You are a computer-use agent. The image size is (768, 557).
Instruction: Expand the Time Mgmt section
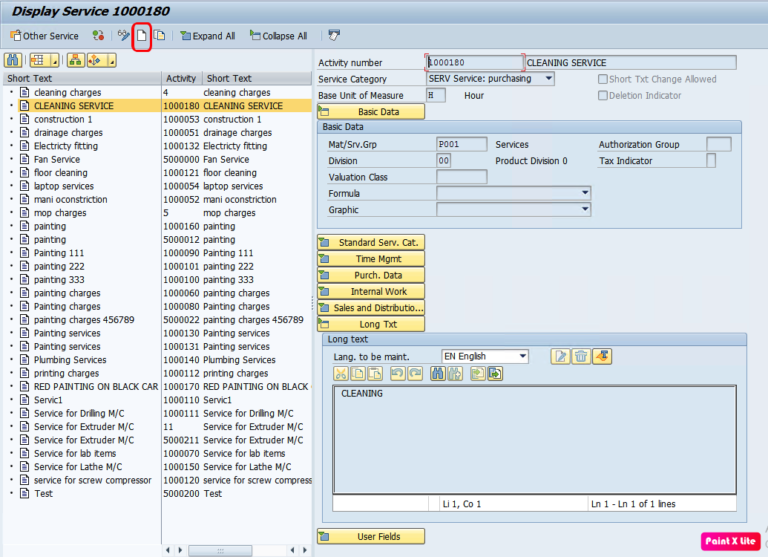[371, 259]
